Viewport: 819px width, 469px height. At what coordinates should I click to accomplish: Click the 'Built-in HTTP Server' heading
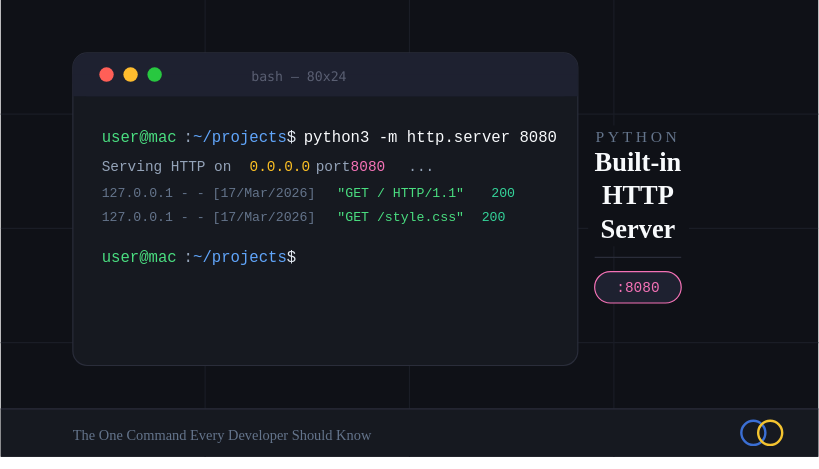(x=638, y=196)
